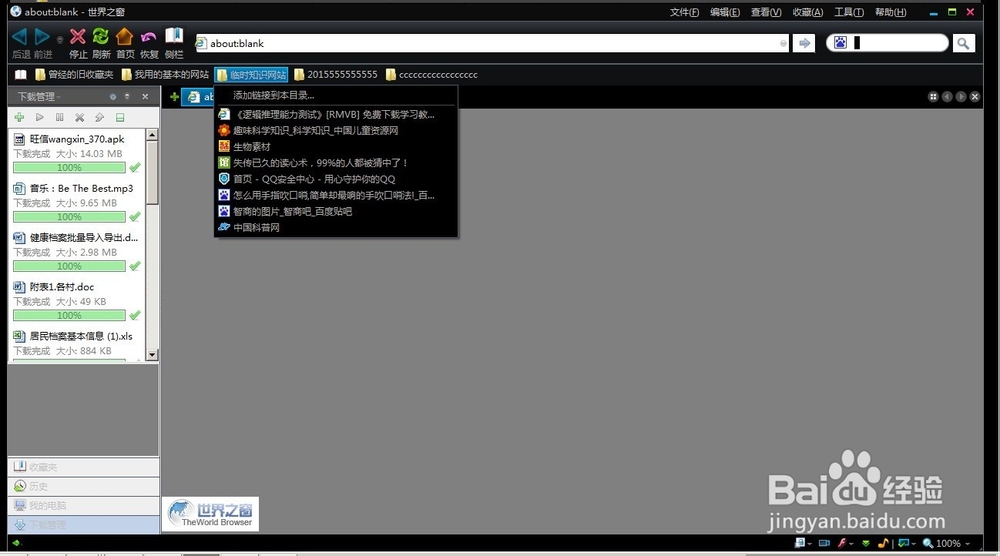The width and height of the screenshot is (1000, 556).
Task: Pause download with pause icon
Action: click(x=59, y=117)
